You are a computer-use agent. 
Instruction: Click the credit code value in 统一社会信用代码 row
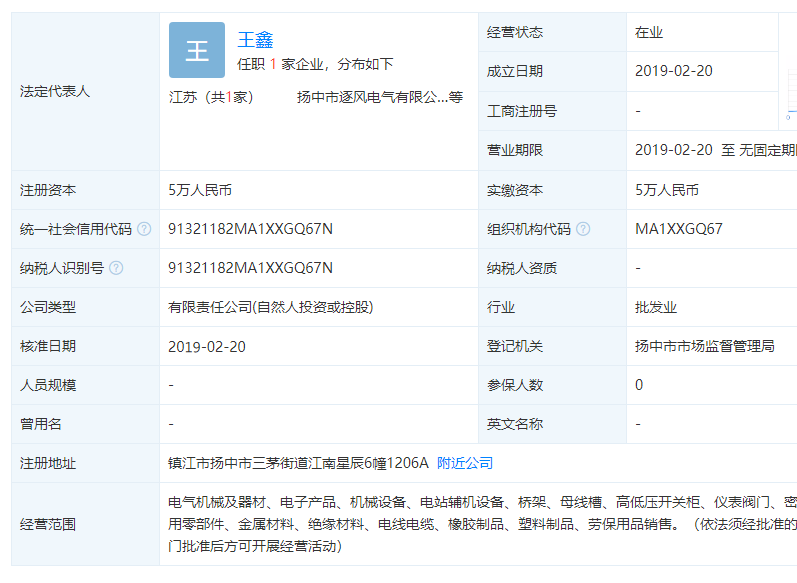coord(250,229)
